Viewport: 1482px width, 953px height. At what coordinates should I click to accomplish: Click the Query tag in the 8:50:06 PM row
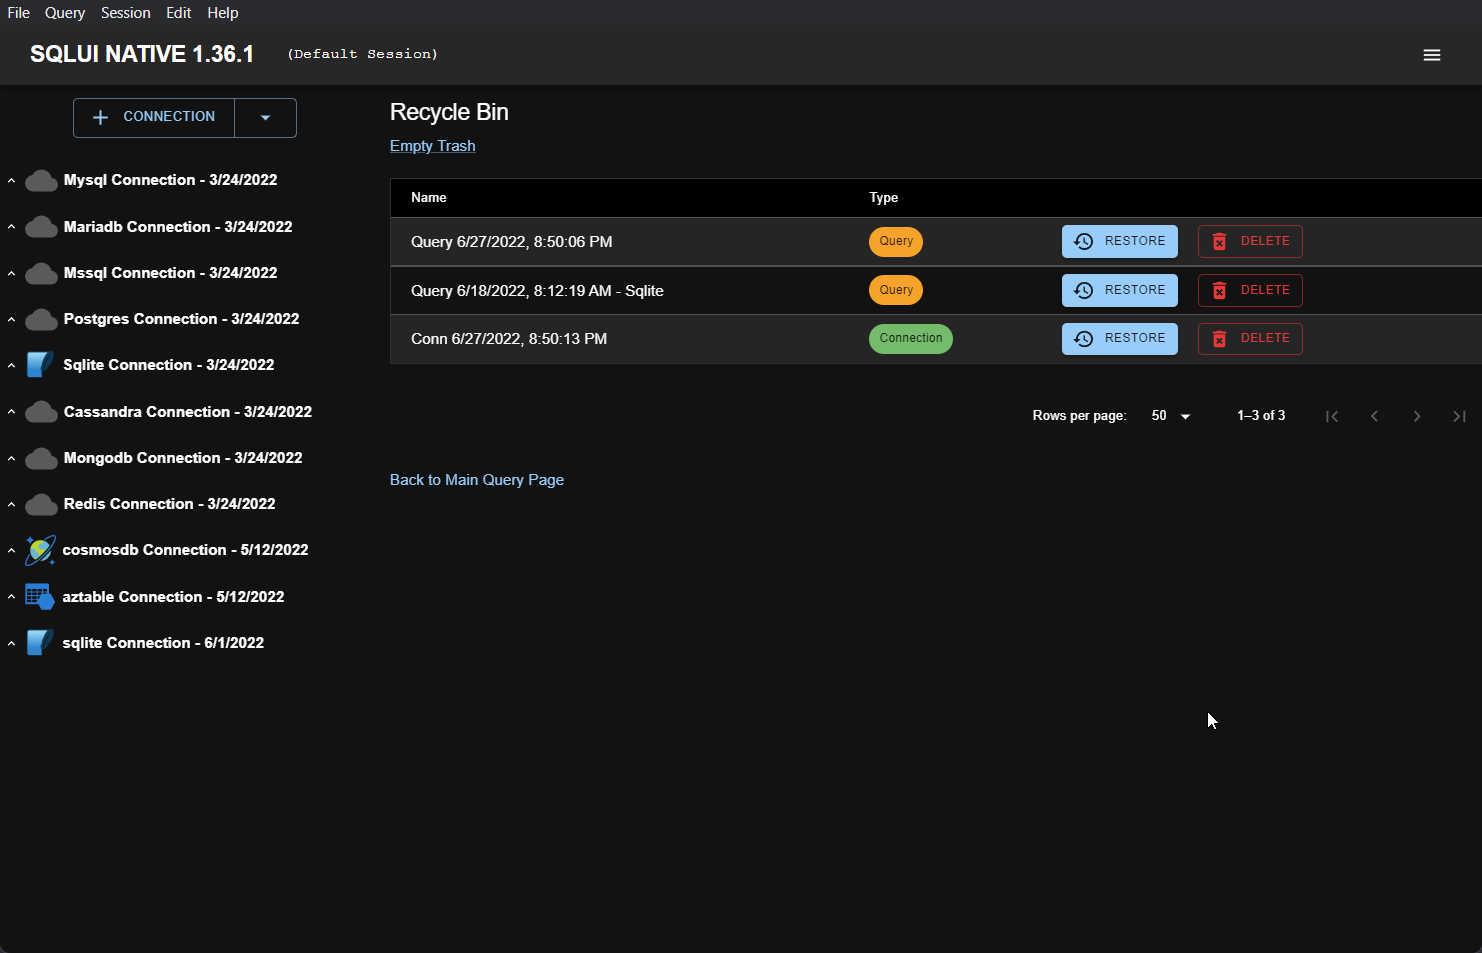pos(896,241)
